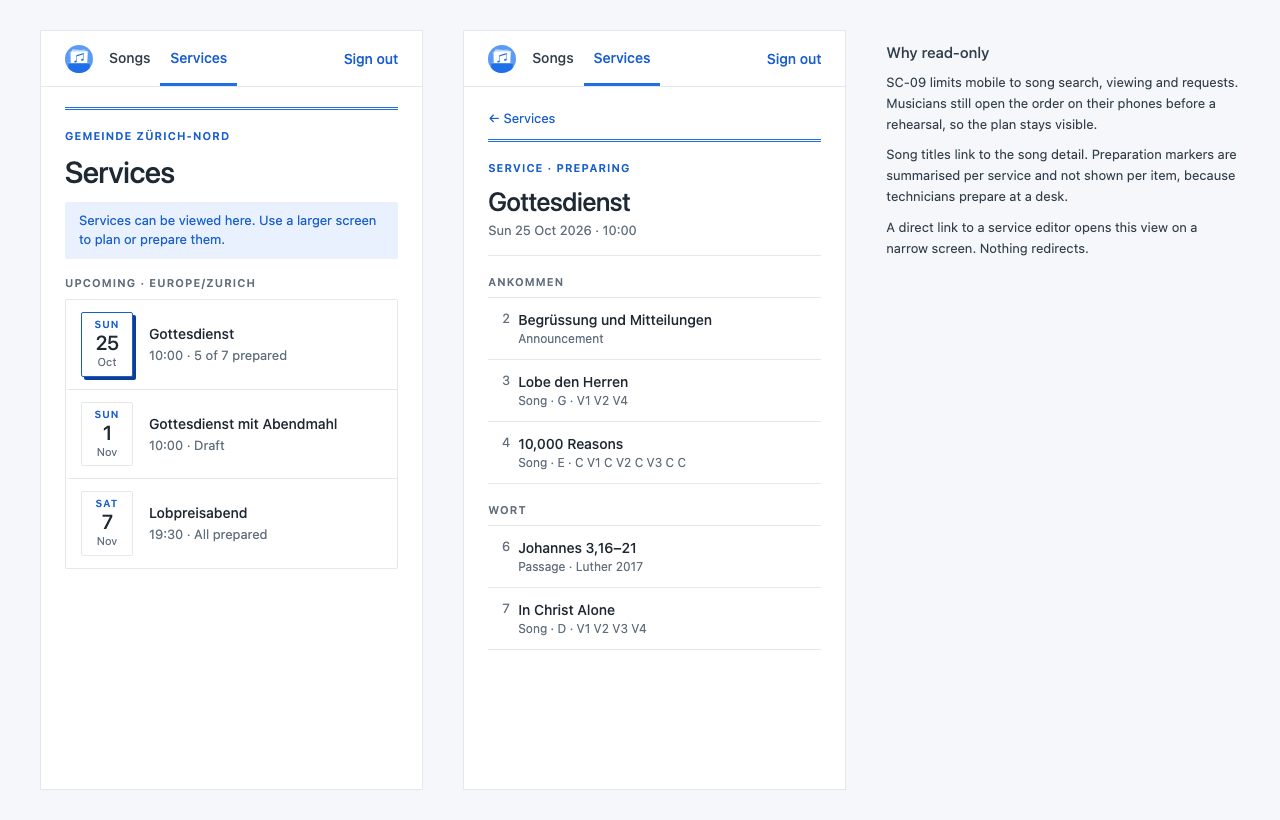Select the Services tab in the left panel
The image size is (1280, 820).
[x=198, y=58]
